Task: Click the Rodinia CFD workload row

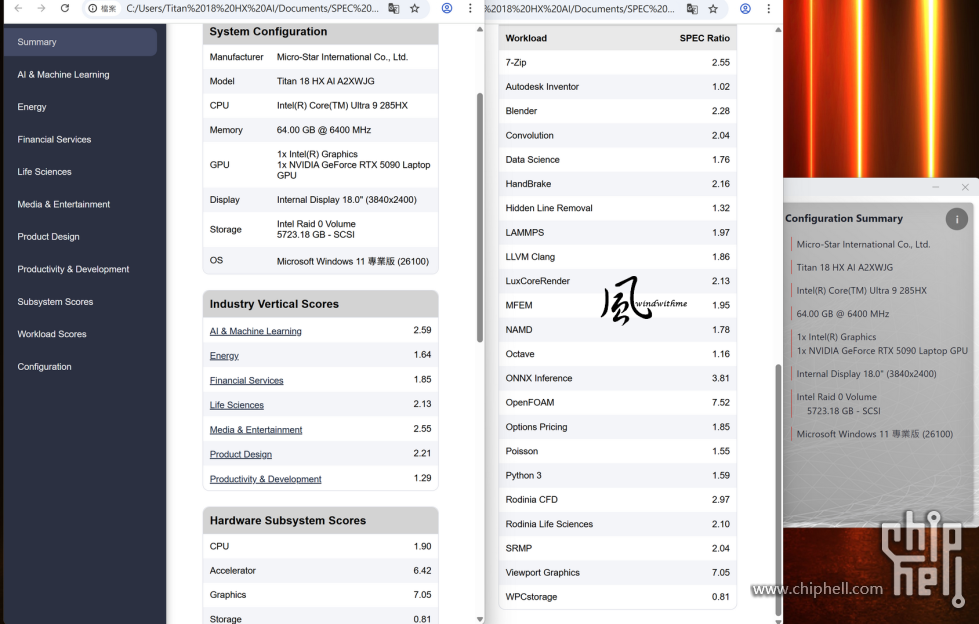Action: tap(617, 500)
